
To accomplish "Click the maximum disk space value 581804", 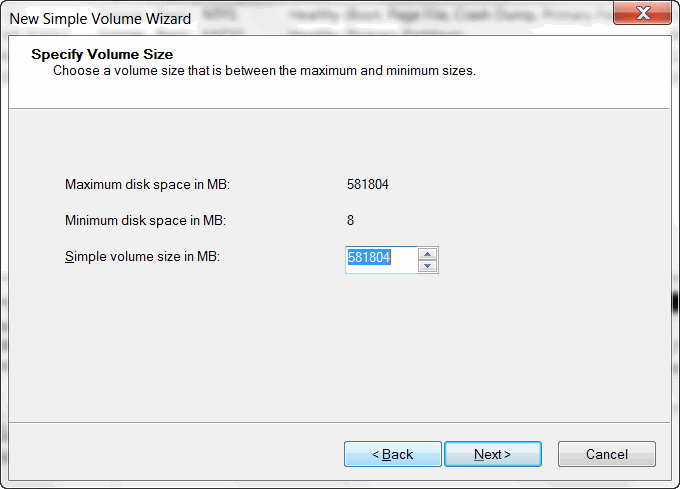I will point(368,185).
